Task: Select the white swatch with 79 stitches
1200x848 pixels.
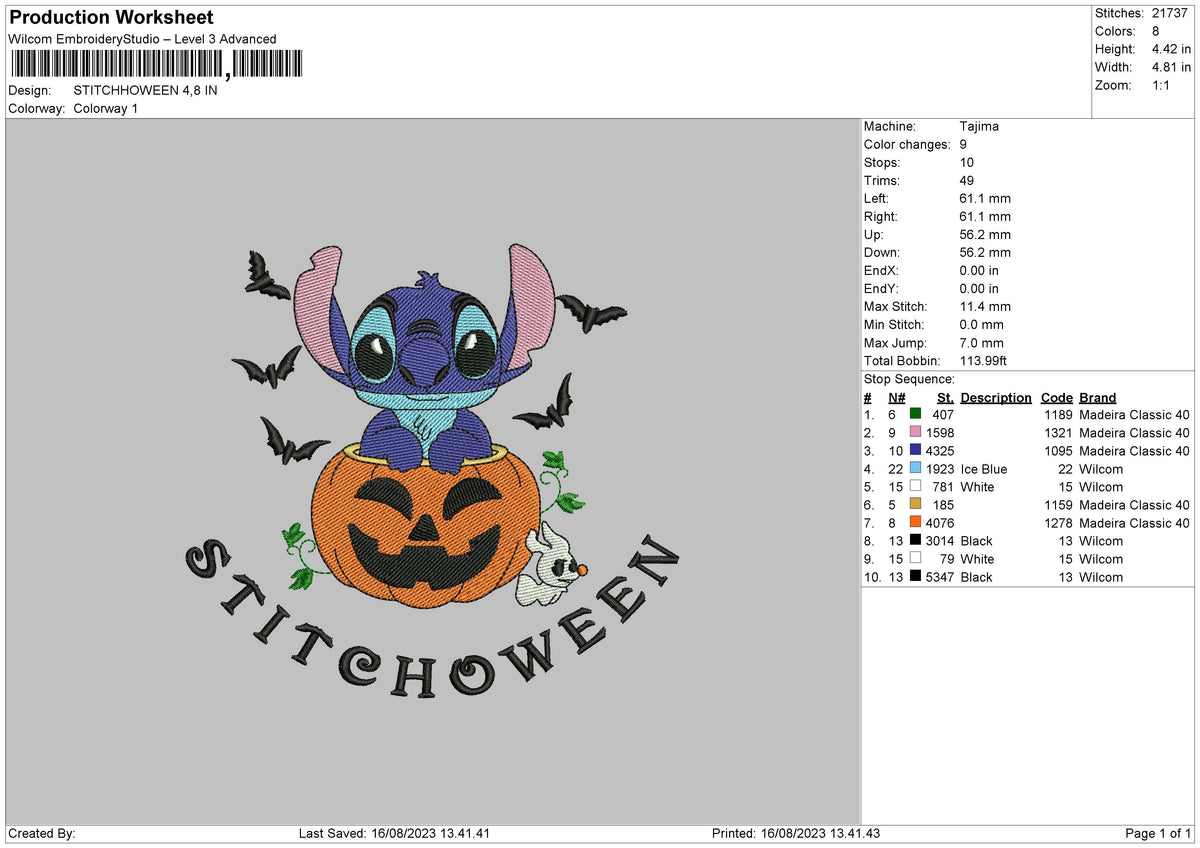Action: tap(915, 558)
